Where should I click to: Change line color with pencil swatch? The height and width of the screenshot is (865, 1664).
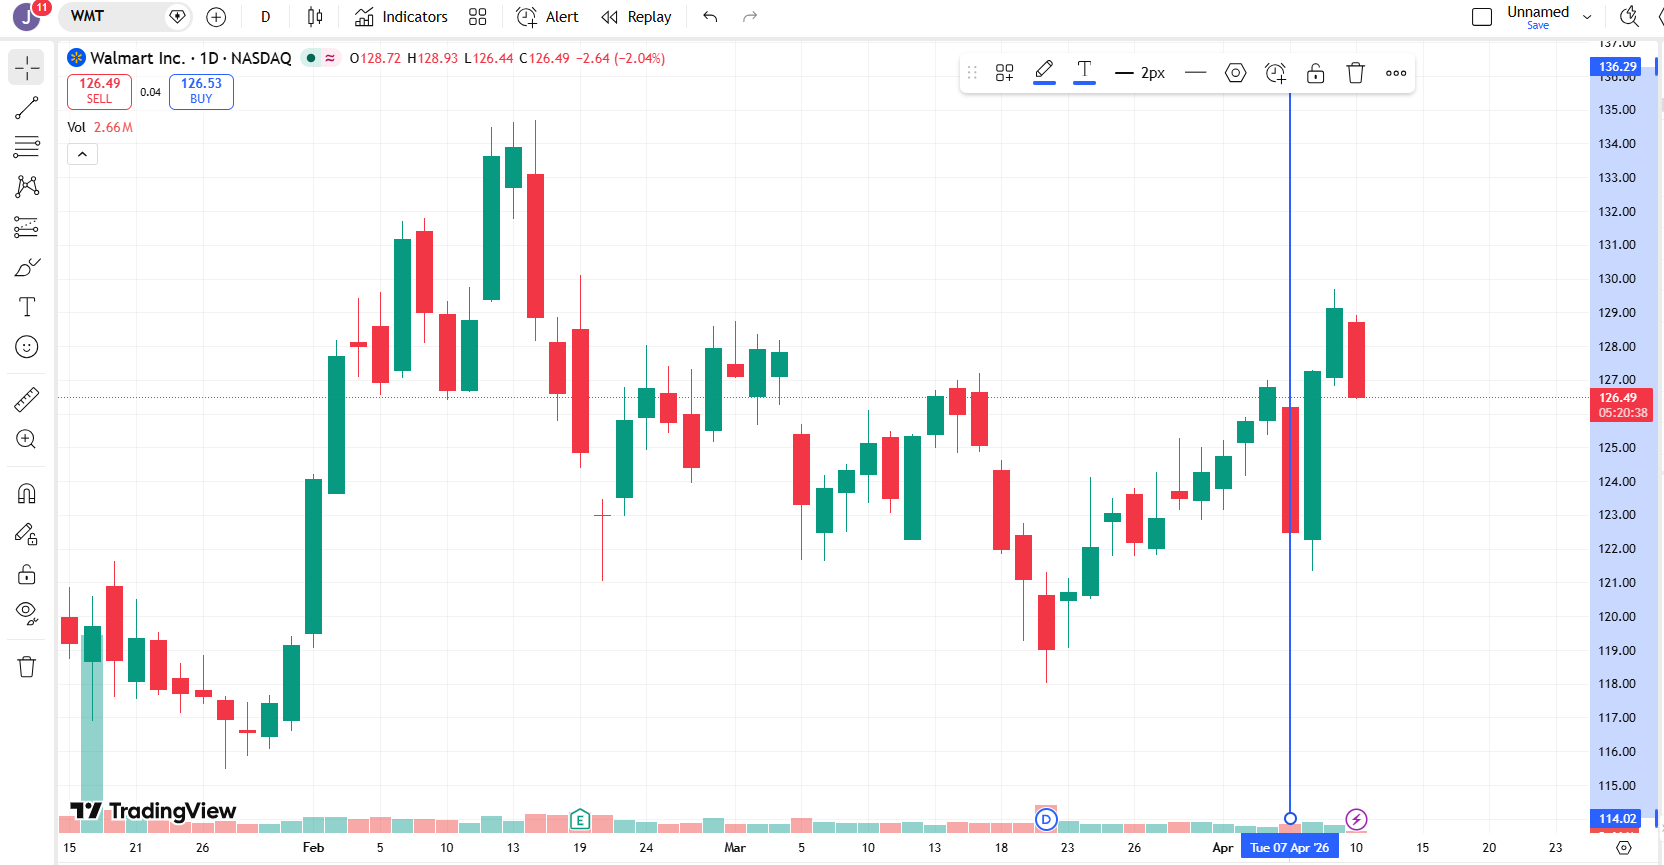[1044, 72]
